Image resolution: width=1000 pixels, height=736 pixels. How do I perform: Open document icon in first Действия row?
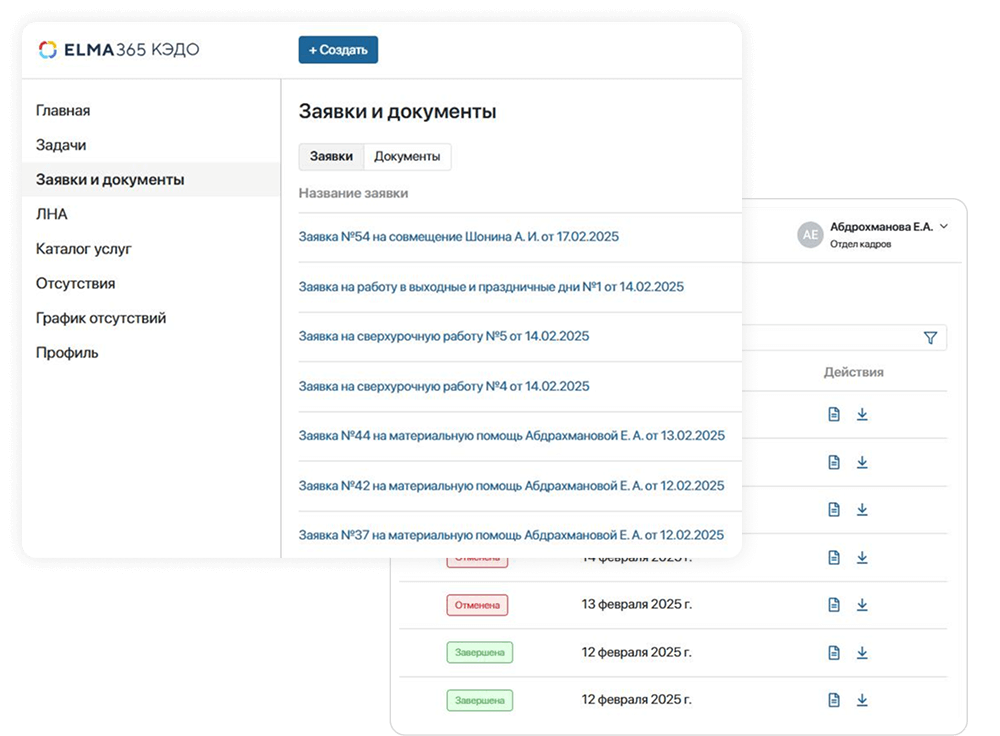(834, 414)
